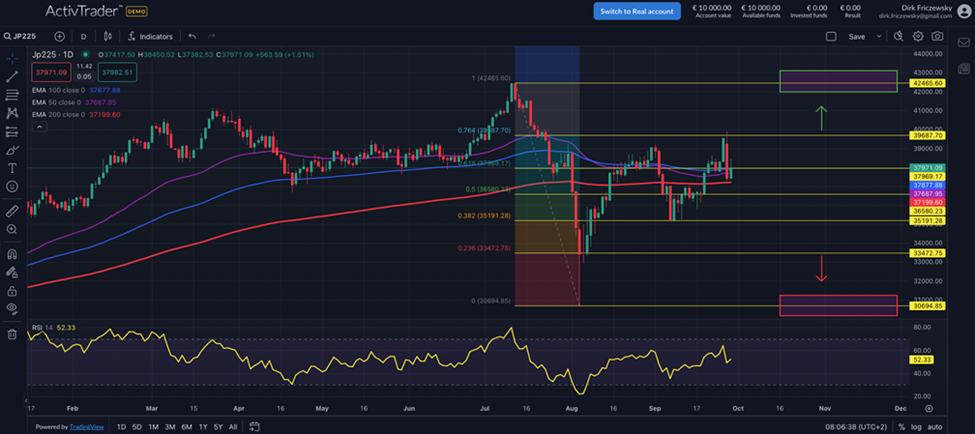The width and height of the screenshot is (975, 434).
Task: Select the trend line drawing tool
Action: (12, 77)
